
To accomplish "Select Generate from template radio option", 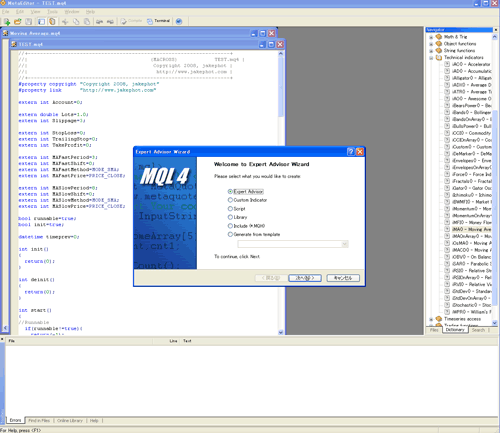I will (x=230, y=235).
